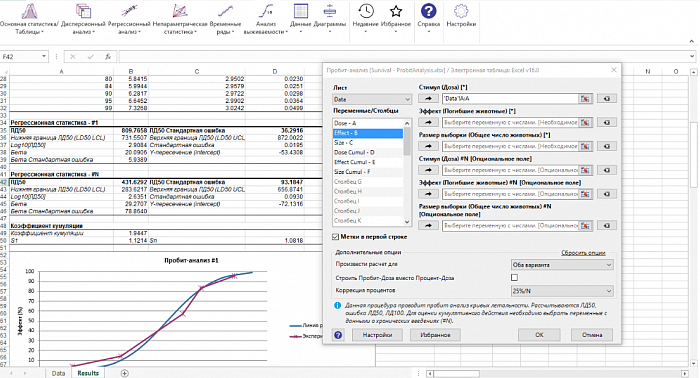The width and height of the screenshot is (700, 378).
Task: Add a new sheet with plus icon
Action: tap(125, 373)
